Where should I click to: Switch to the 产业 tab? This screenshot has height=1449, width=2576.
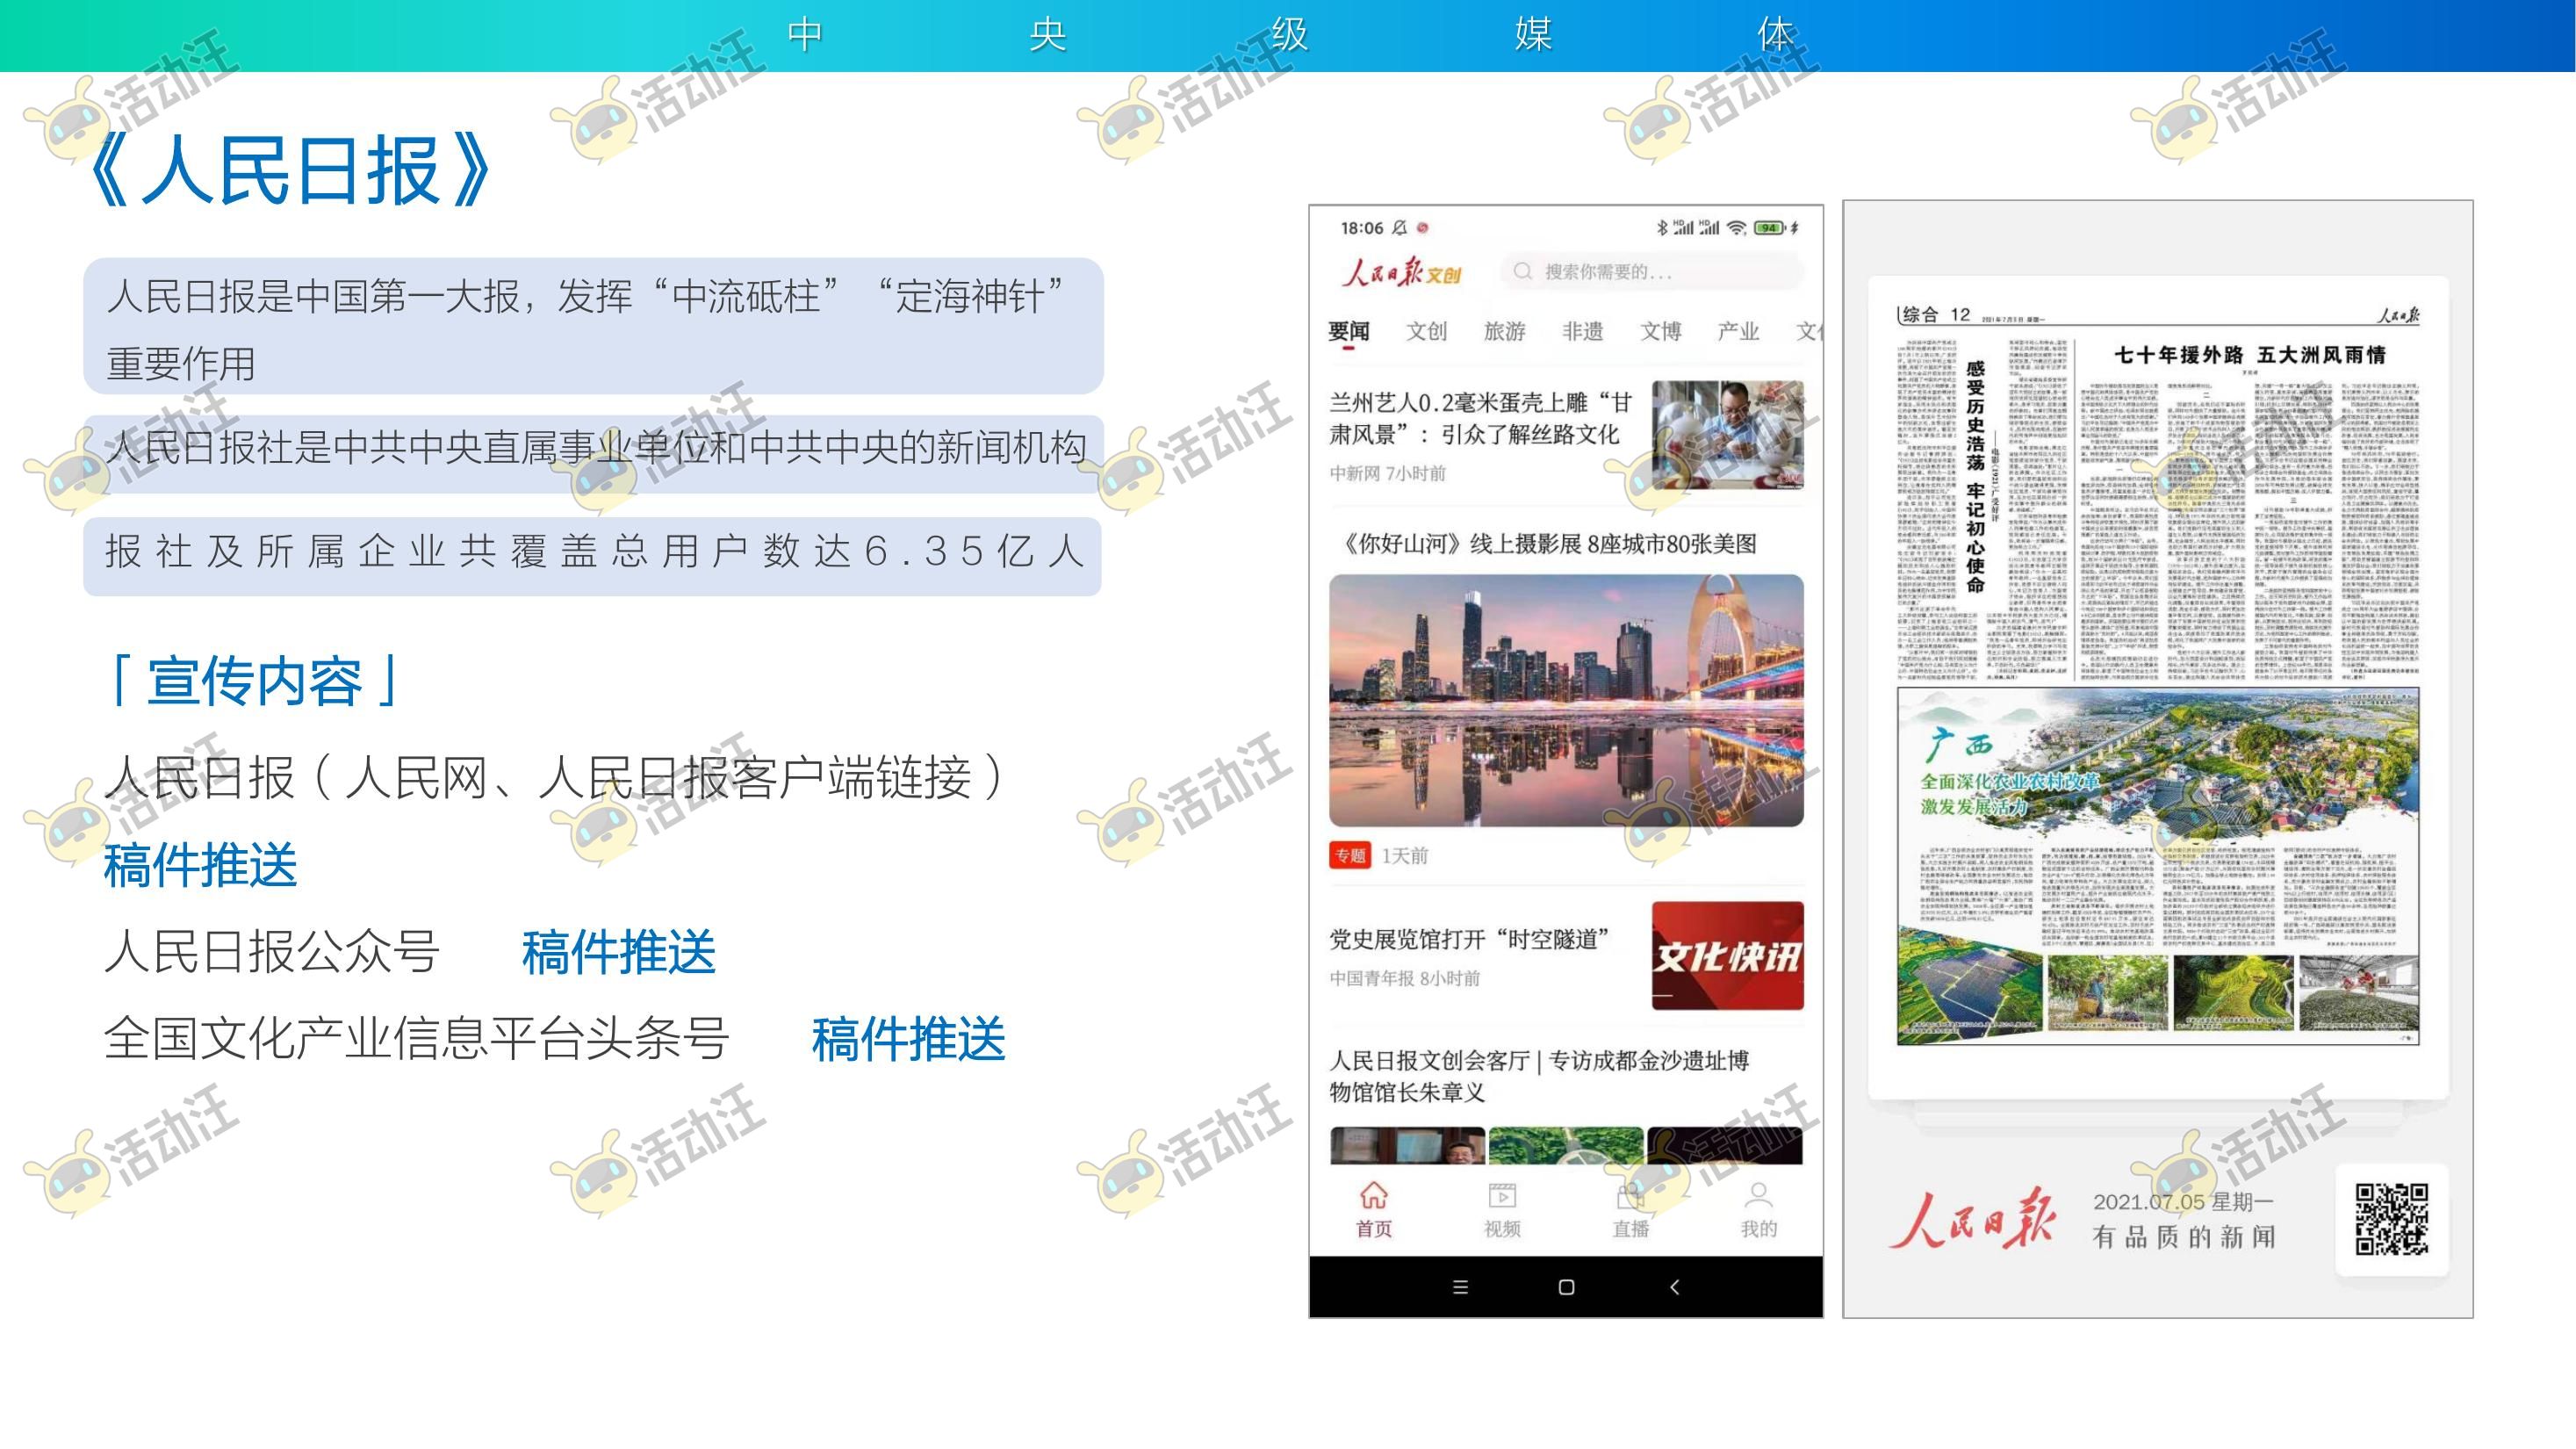[x=1738, y=331]
